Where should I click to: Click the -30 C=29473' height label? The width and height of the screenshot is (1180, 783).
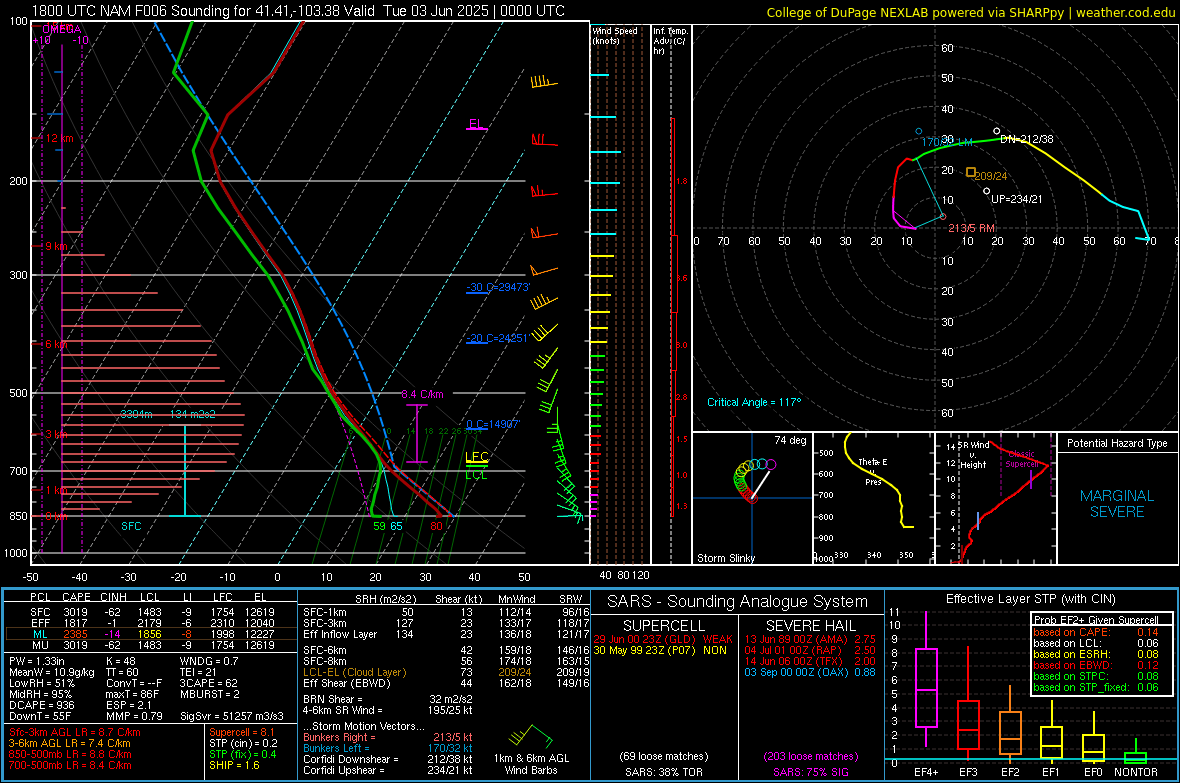pyautogui.click(x=497, y=288)
